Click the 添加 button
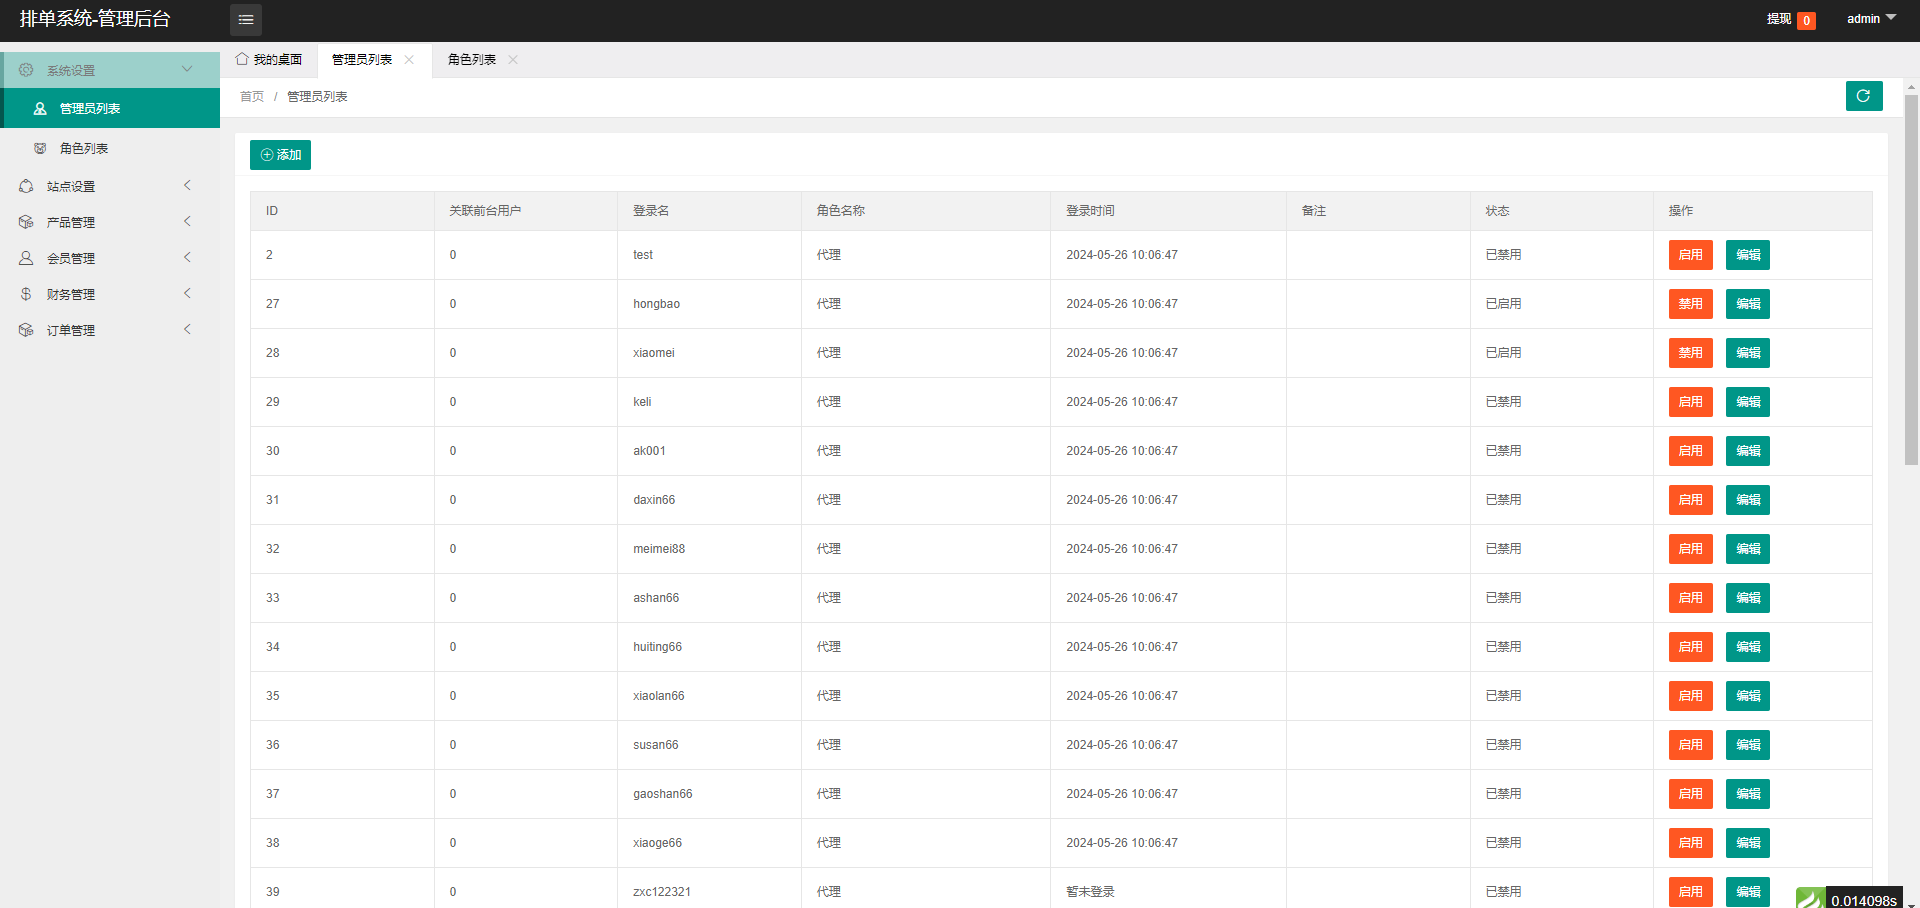Screen dimensions: 1920x908 [280, 155]
